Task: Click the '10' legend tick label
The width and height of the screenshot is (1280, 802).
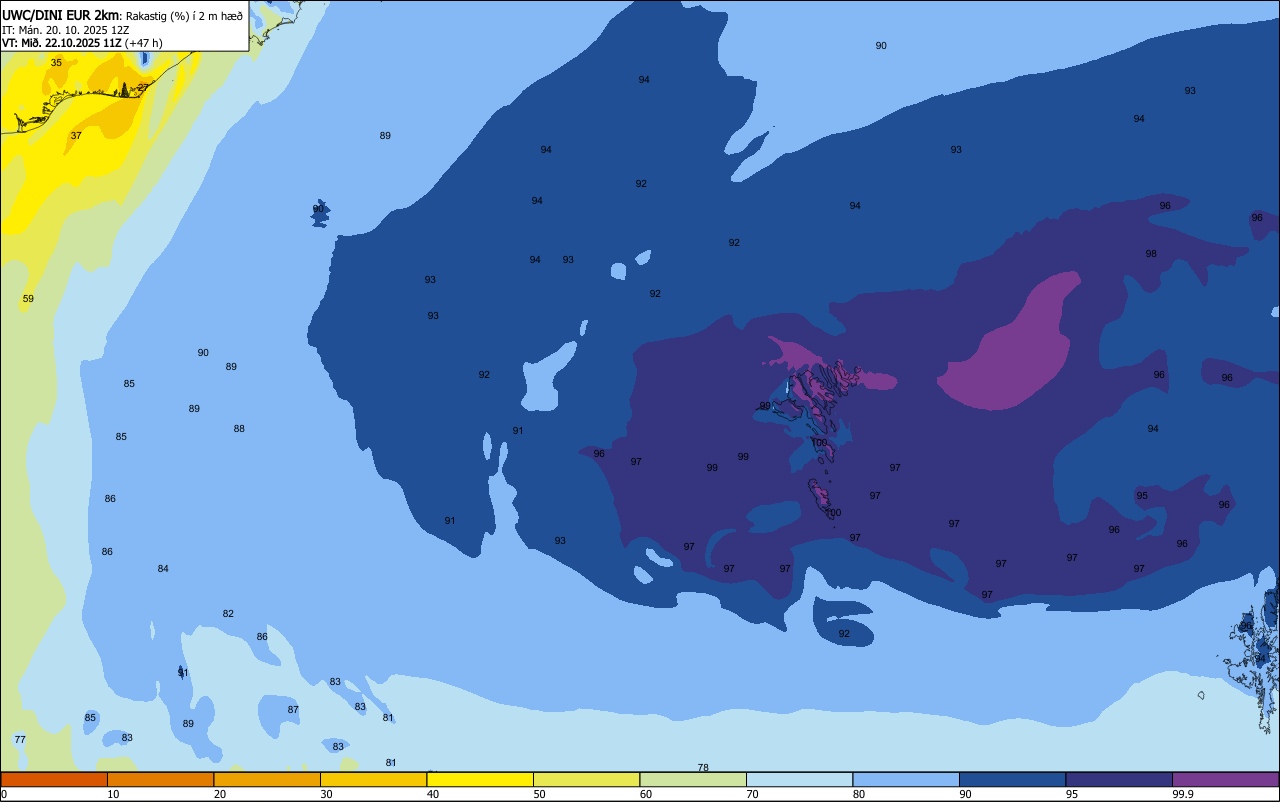Action: [113, 794]
